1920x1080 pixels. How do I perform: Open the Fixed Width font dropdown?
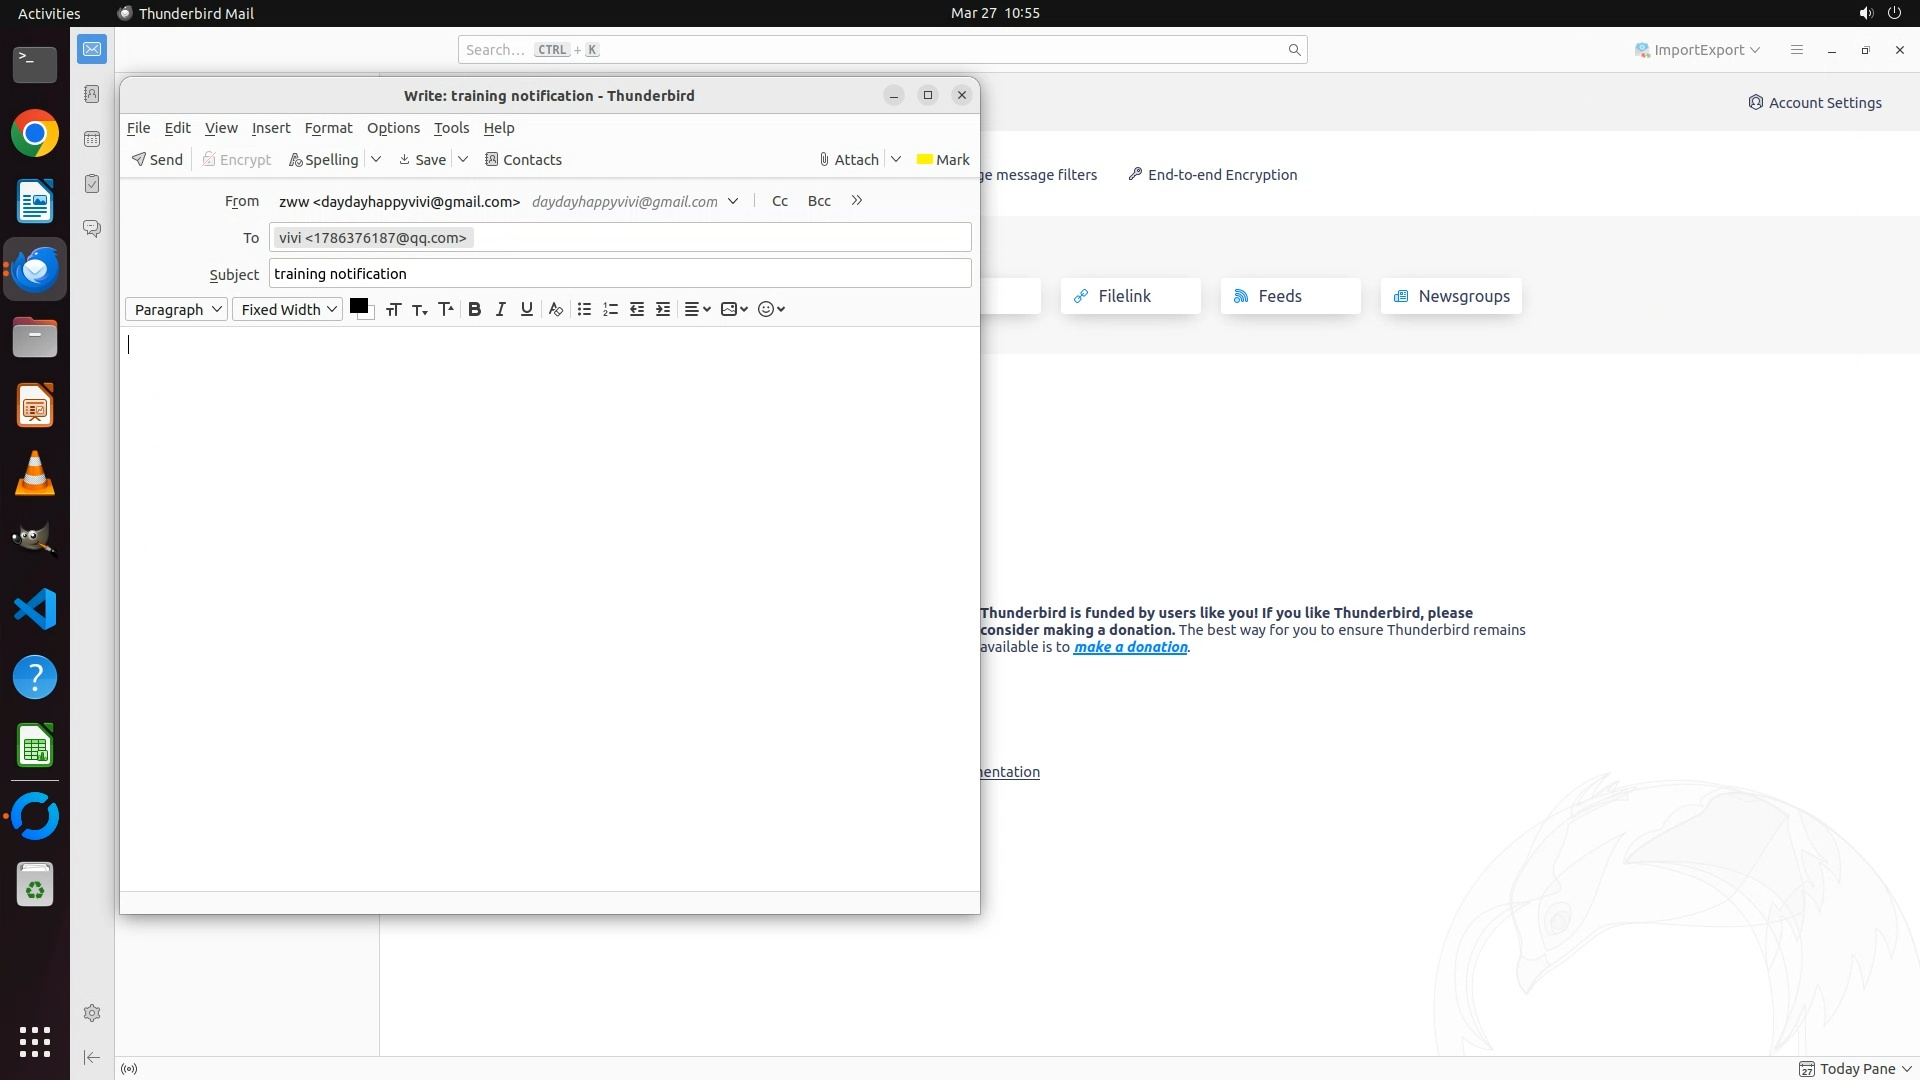[288, 310]
